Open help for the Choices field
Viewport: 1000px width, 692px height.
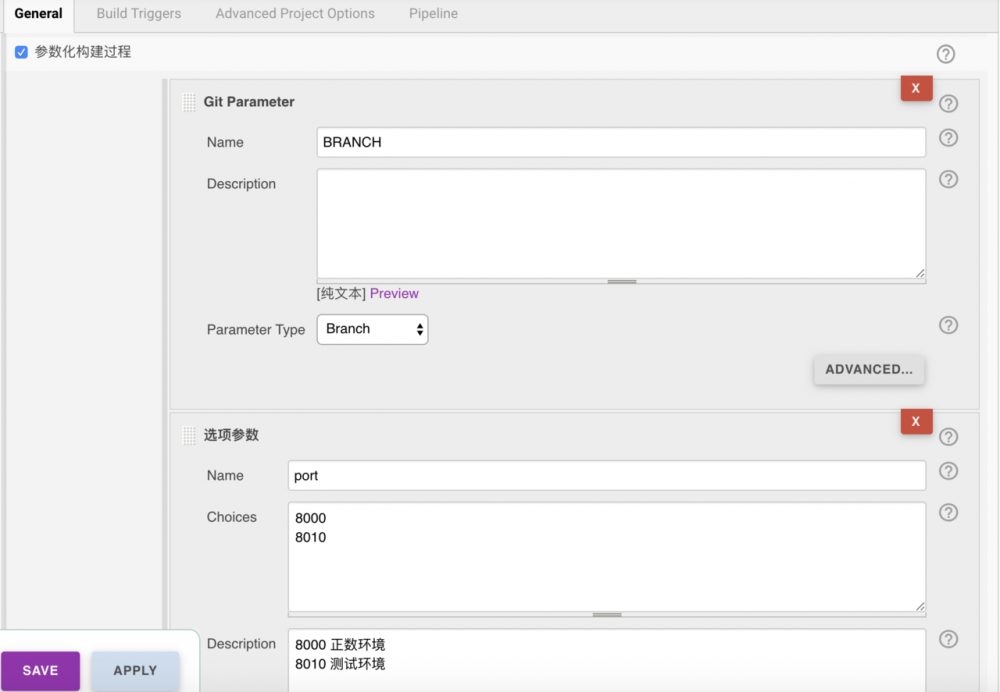947,513
